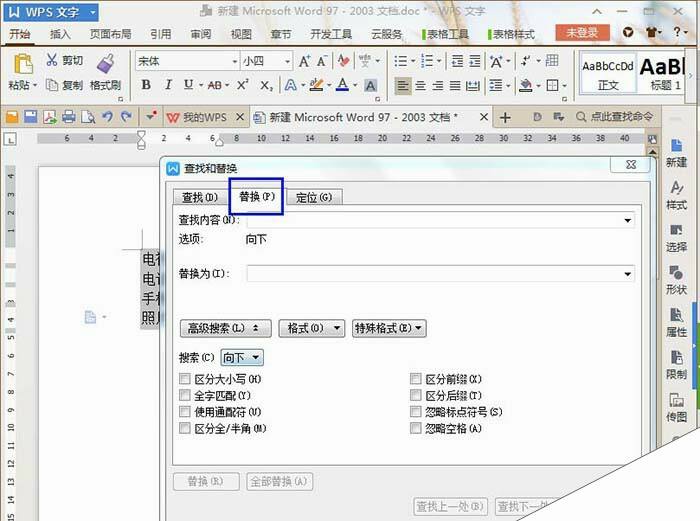Image resolution: width=700 pixels, height=521 pixels.
Task: Increase font size with A+ icon
Action: point(304,61)
